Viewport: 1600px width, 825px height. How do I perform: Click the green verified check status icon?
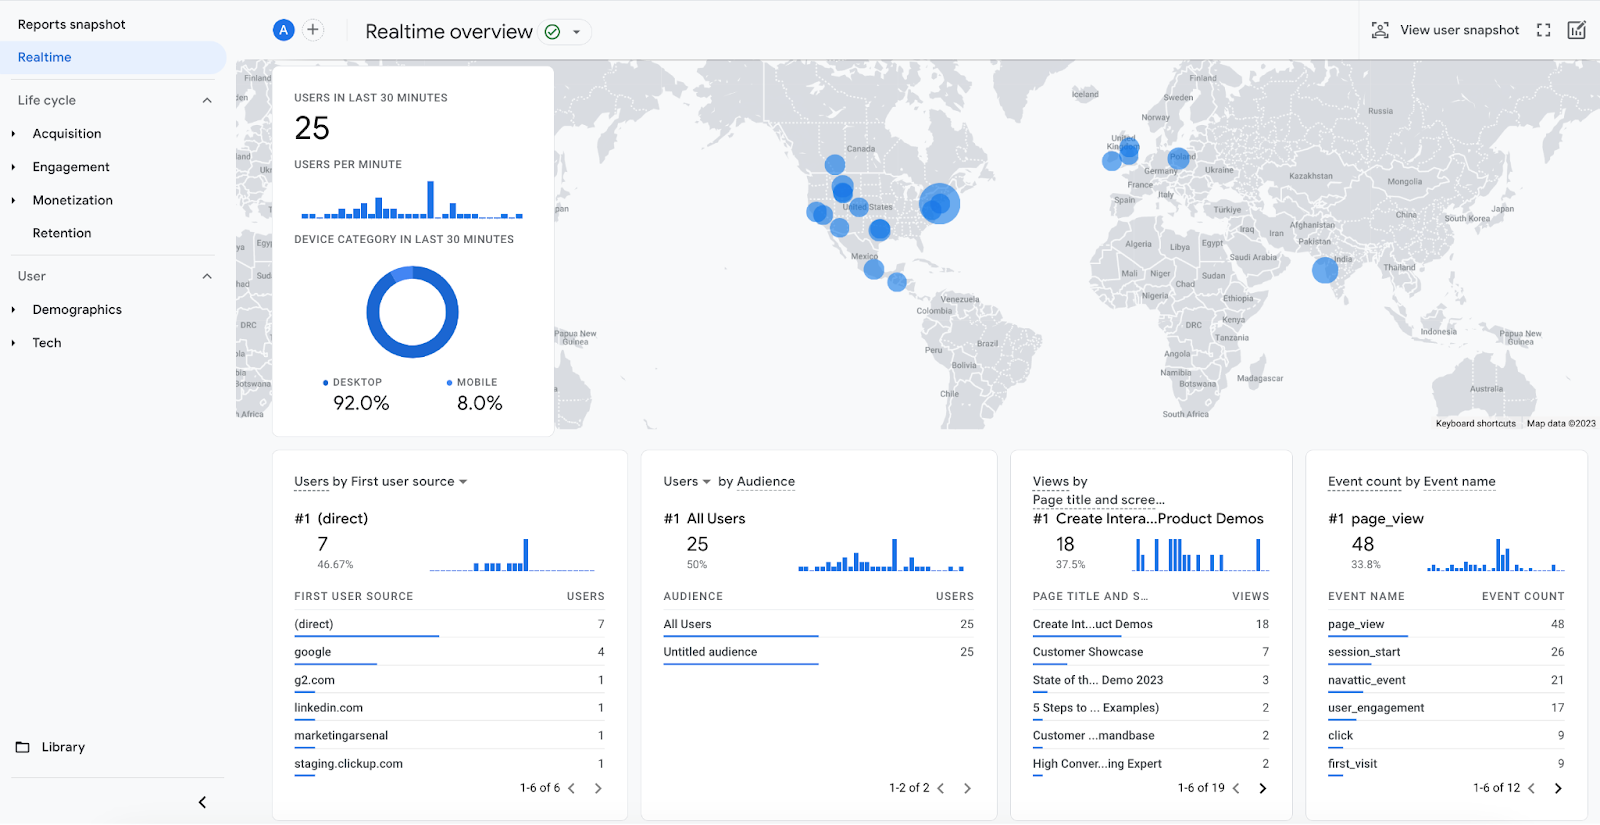(x=552, y=32)
